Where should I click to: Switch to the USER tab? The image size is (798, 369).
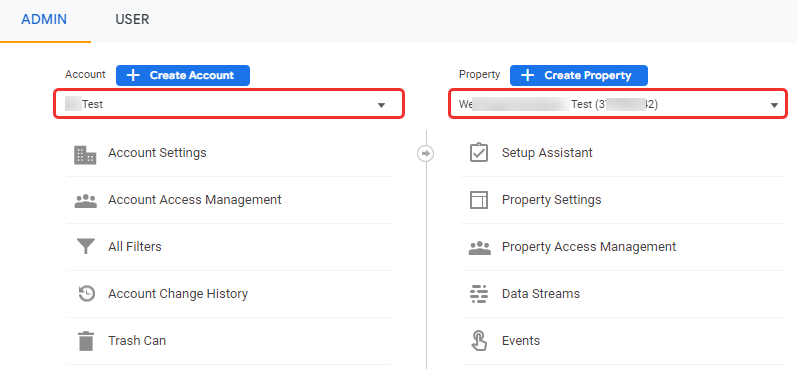coord(132,20)
